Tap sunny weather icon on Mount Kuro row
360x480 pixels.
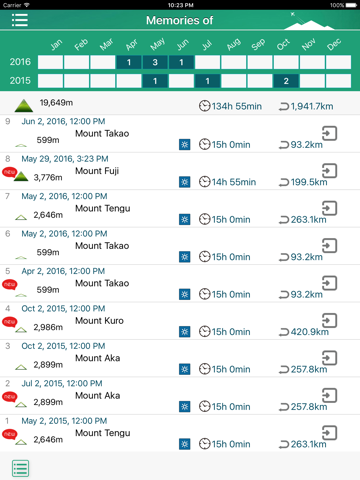click(184, 332)
